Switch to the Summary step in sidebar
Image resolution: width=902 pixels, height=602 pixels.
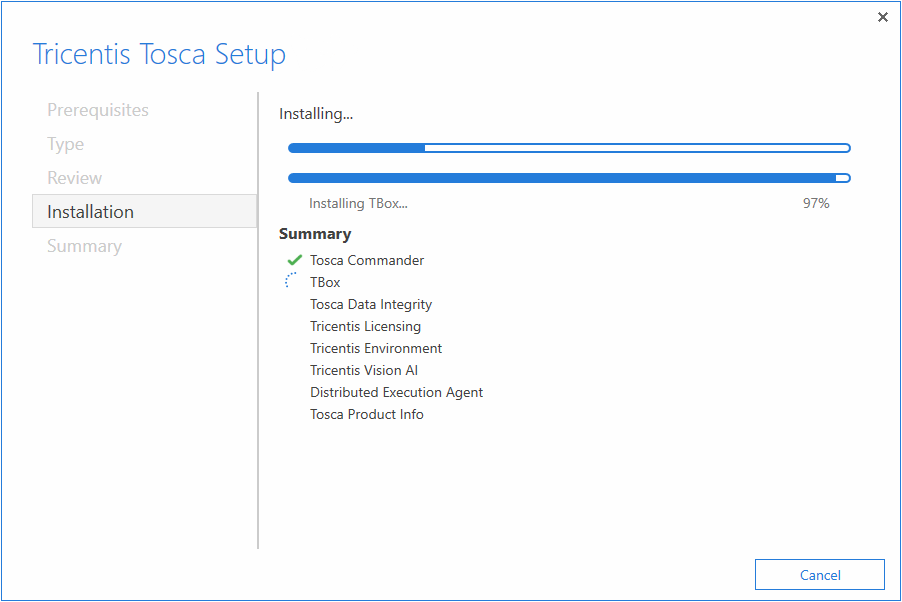(84, 246)
